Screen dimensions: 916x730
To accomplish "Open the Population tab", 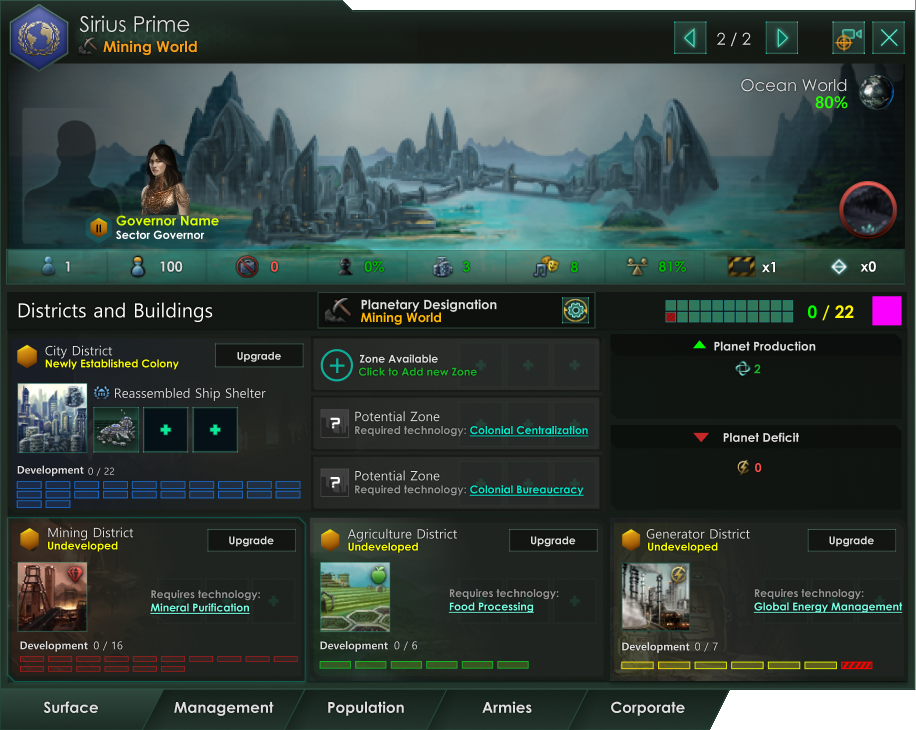I will click(366, 708).
